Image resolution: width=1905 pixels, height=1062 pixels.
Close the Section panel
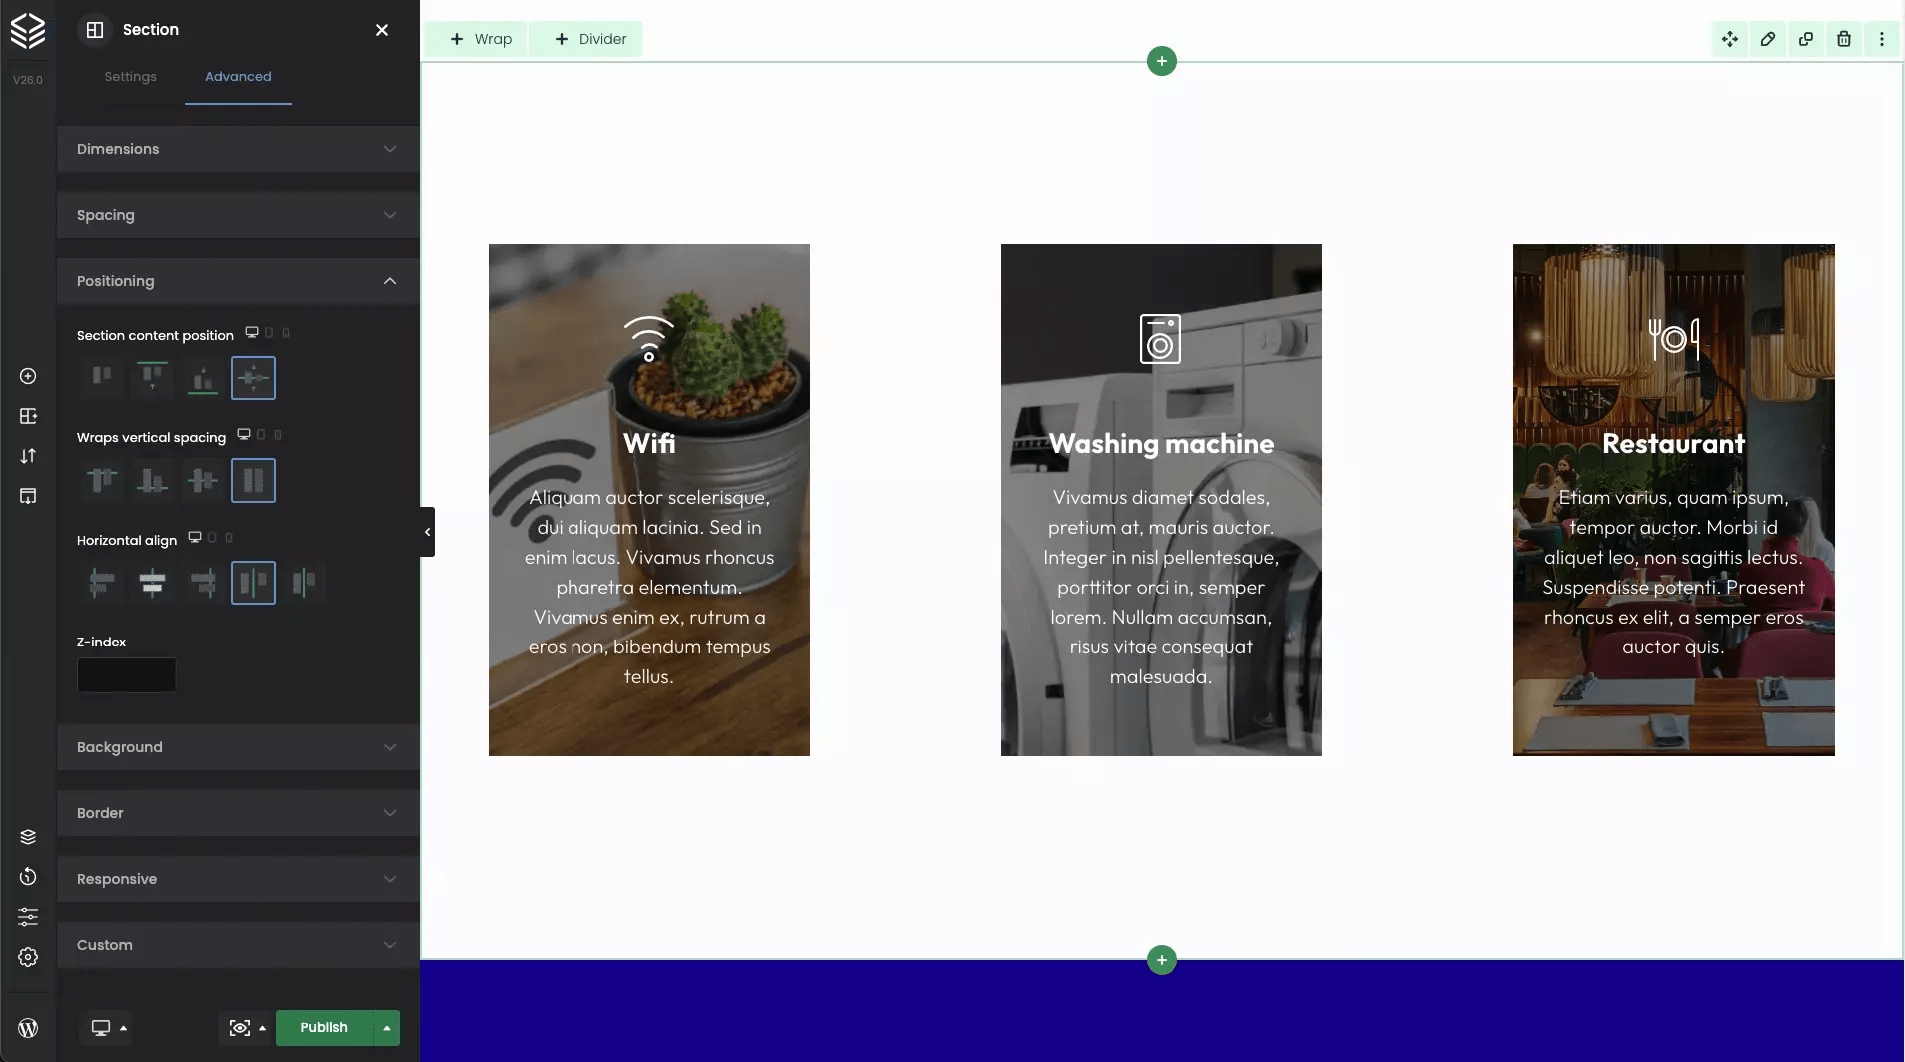[382, 30]
